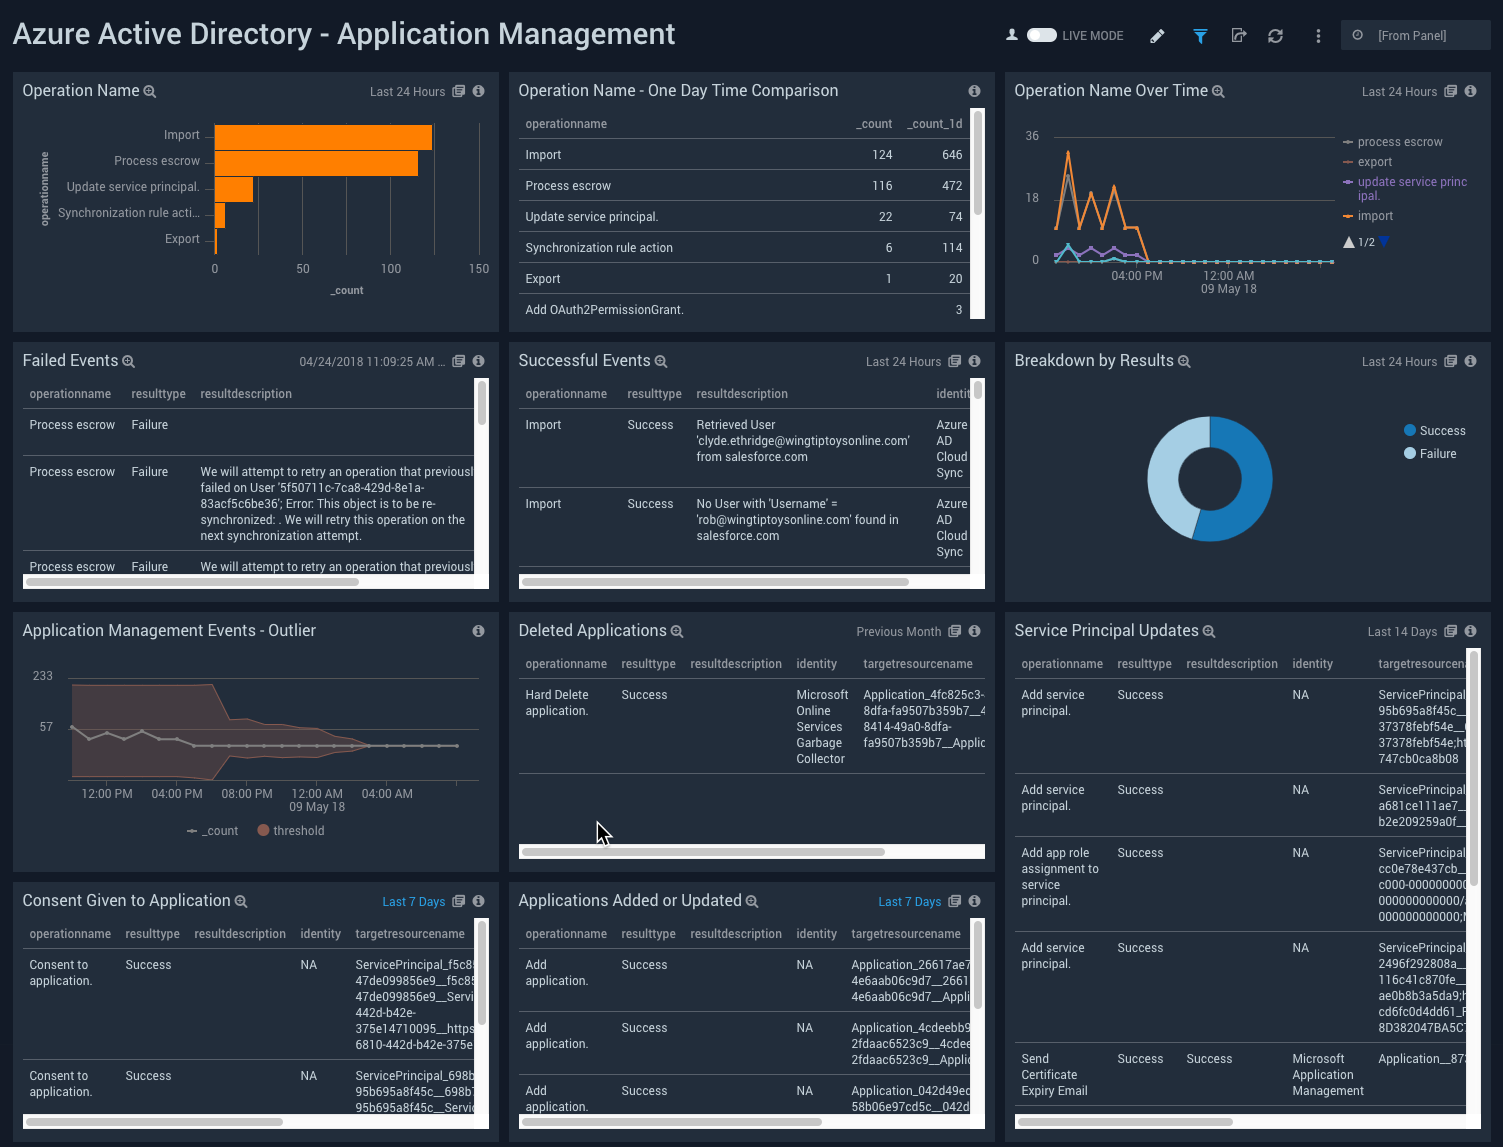View info for the Deleted Applications panel
1503x1147 pixels.
[974, 631]
